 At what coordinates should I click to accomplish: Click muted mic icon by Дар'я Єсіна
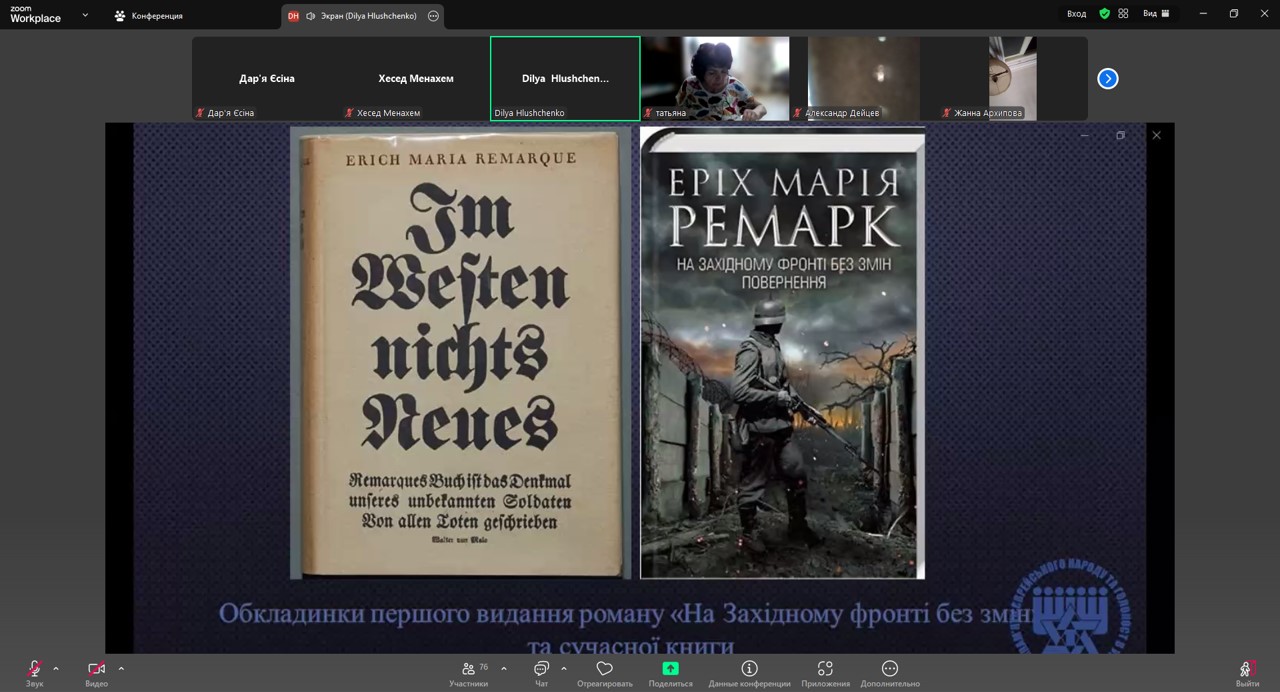point(200,113)
